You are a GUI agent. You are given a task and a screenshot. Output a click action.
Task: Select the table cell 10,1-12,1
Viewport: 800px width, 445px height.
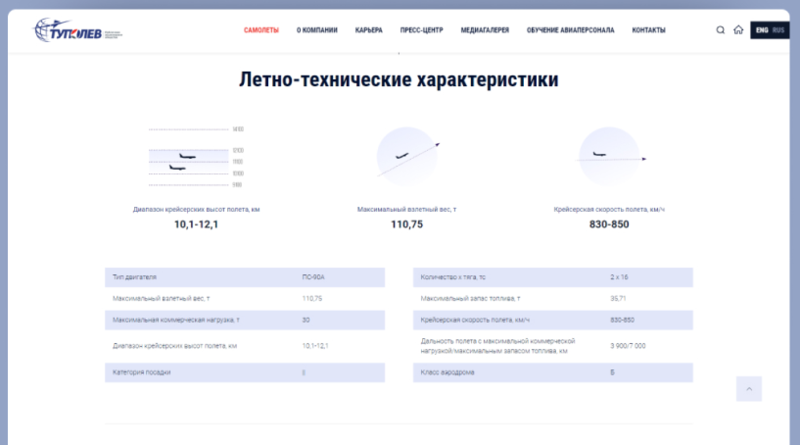point(315,346)
